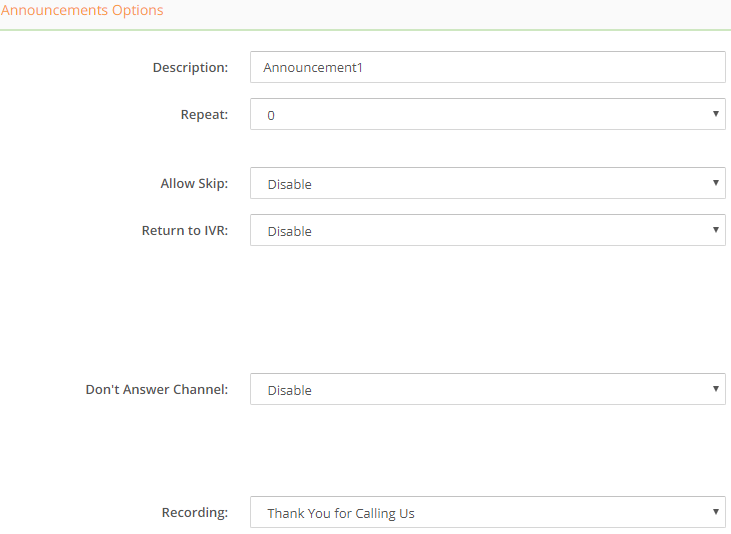Click the Repeat: field label
The image size is (731, 534).
(x=204, y=115)
